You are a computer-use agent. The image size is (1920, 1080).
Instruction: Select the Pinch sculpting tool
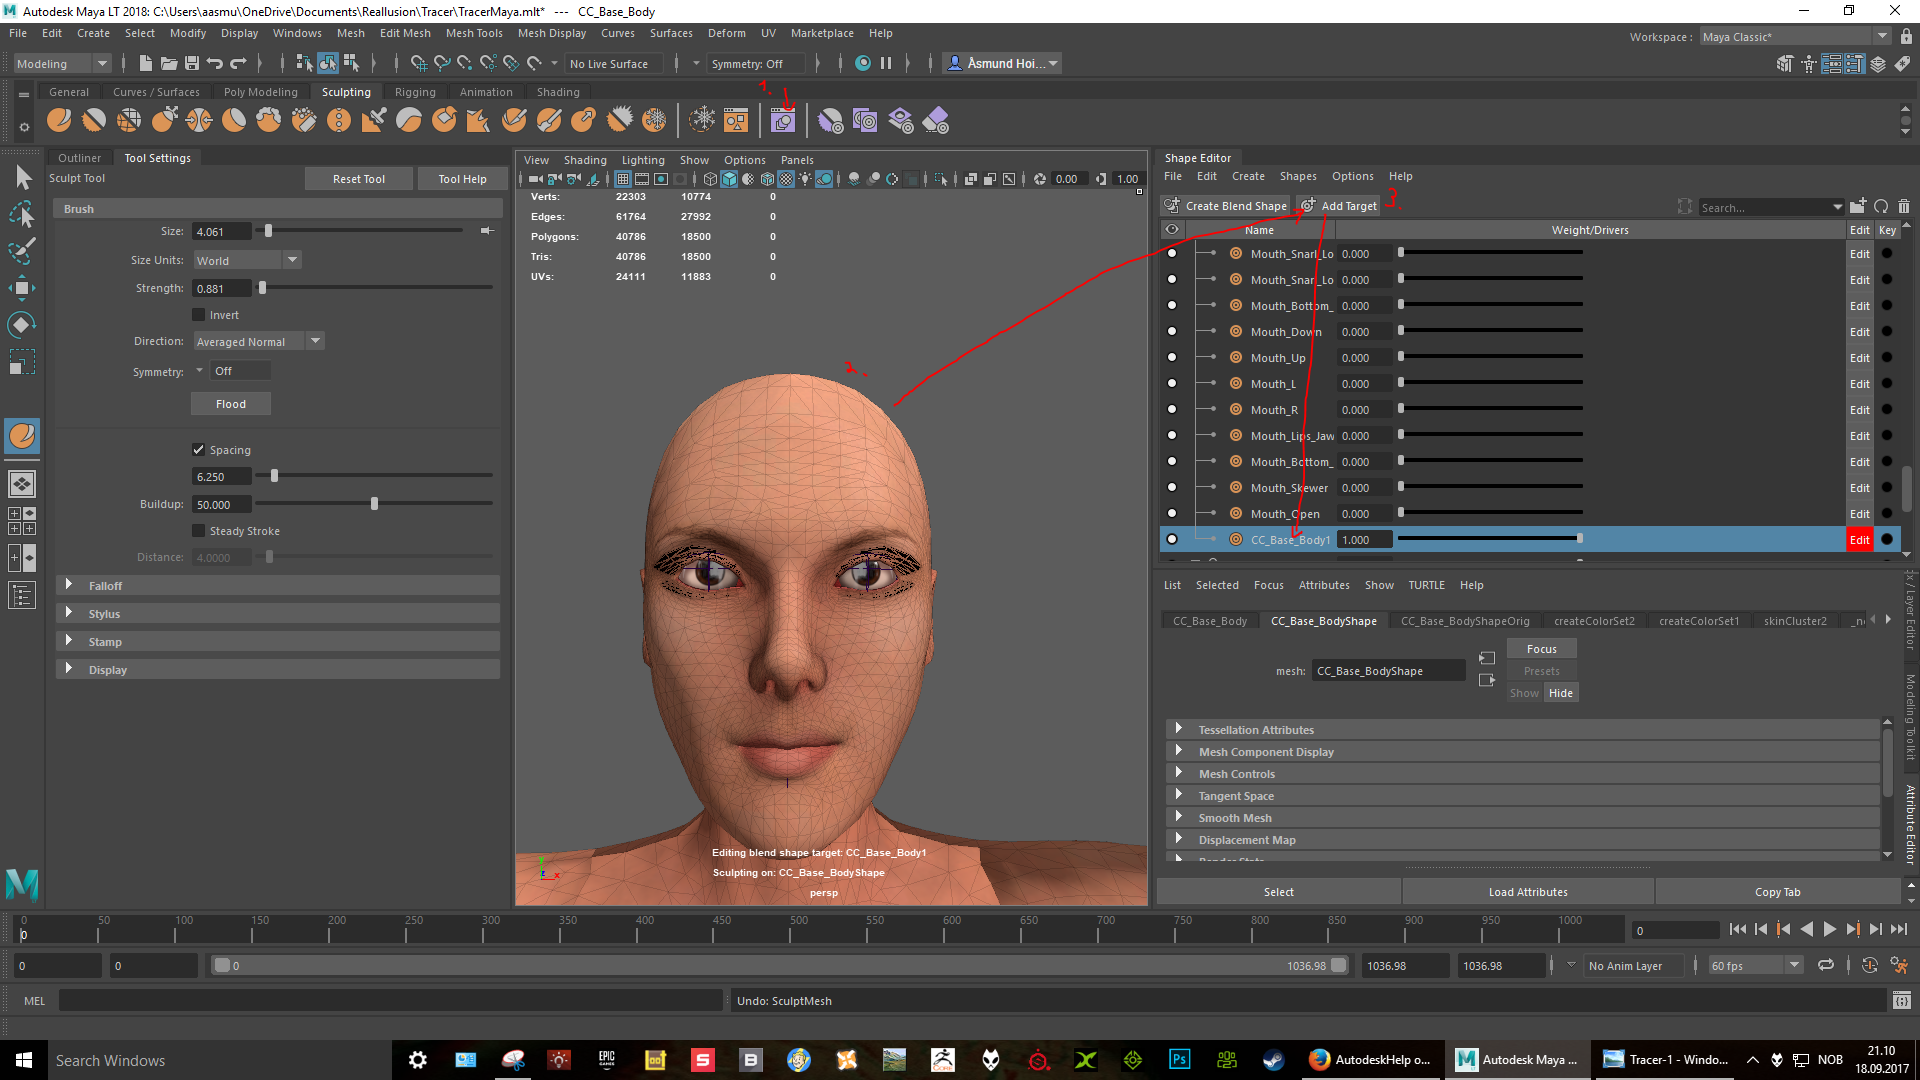coord(199,121)
